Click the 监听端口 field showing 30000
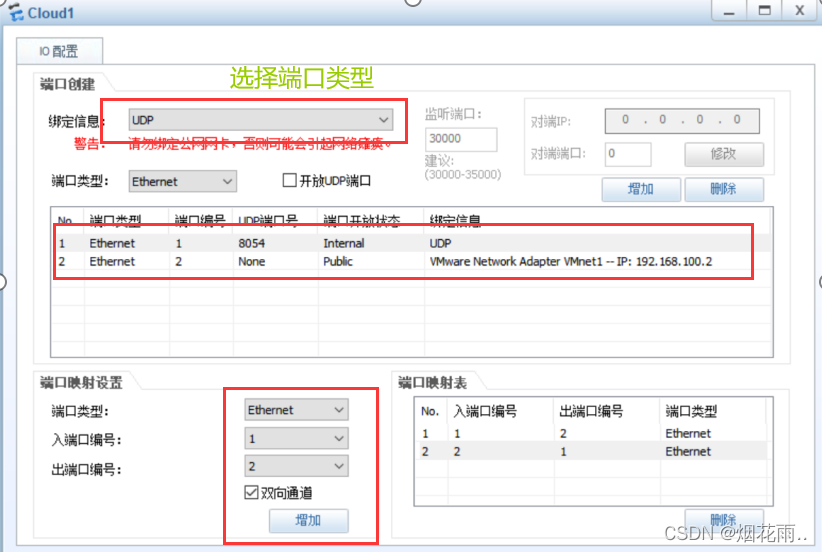Image resolution: width=822 pixels, height=552 pixels. (461, 139)
